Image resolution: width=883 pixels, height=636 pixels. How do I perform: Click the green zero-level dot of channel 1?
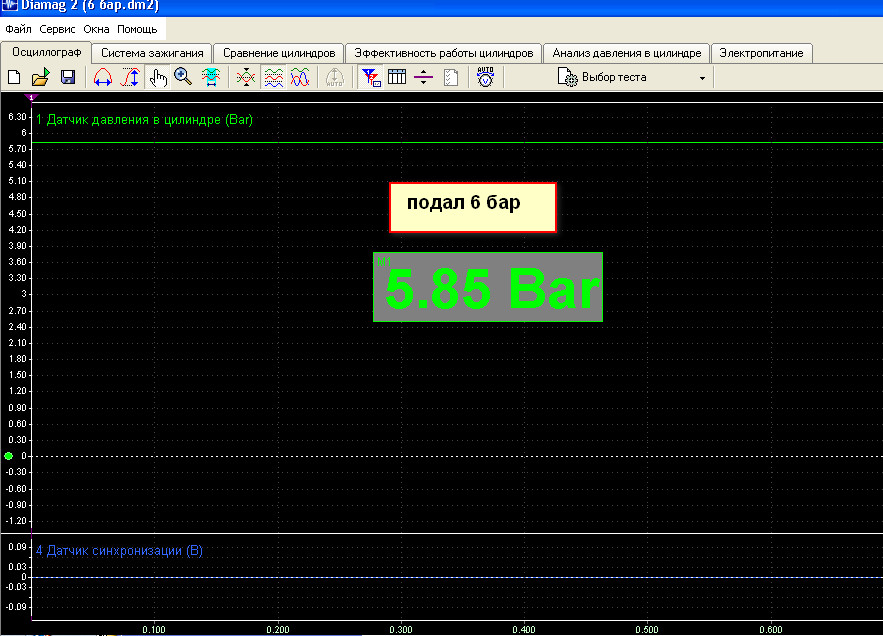[x=8, y=456]
